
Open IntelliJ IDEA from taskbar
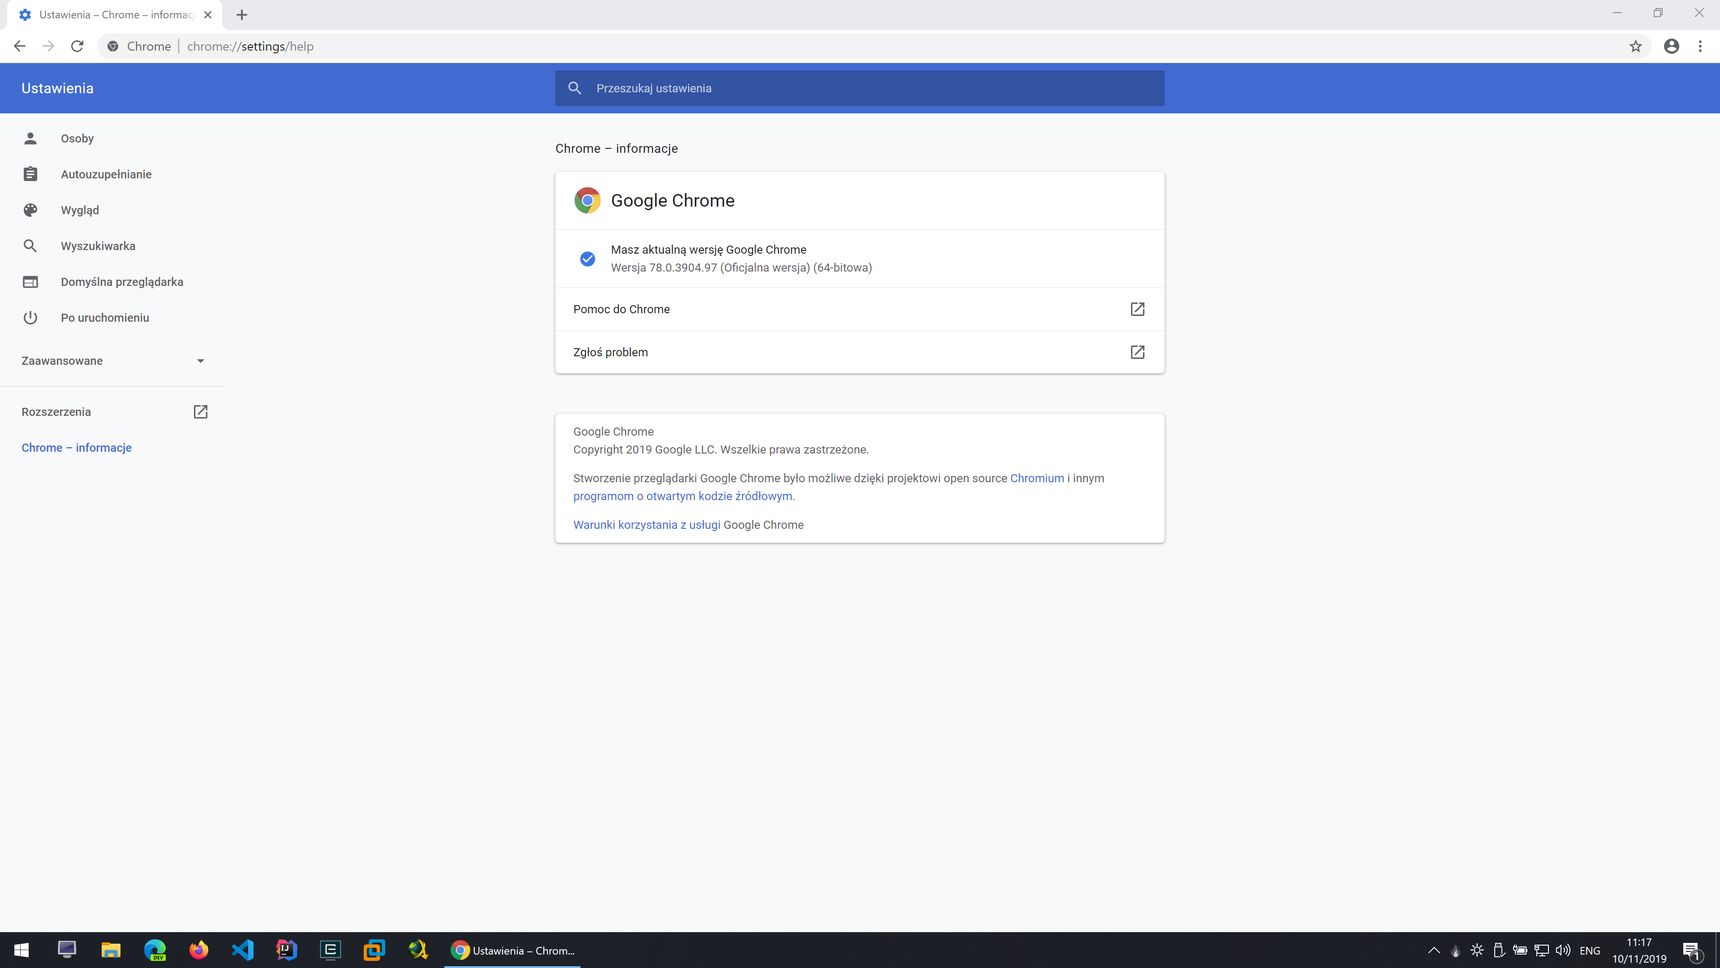click(x=287, y=950)
